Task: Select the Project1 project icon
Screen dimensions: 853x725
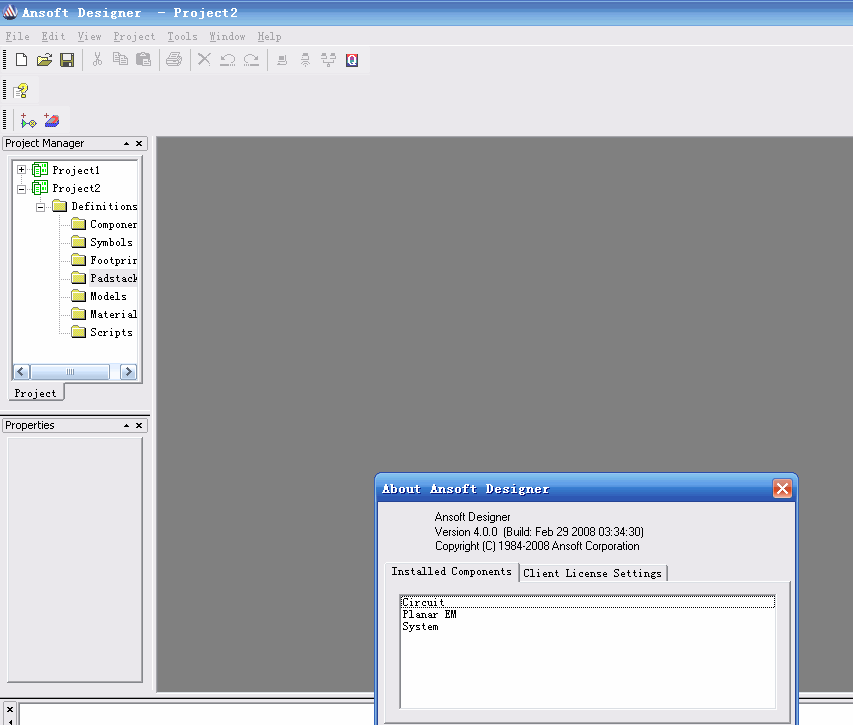Action: [40, 170]
